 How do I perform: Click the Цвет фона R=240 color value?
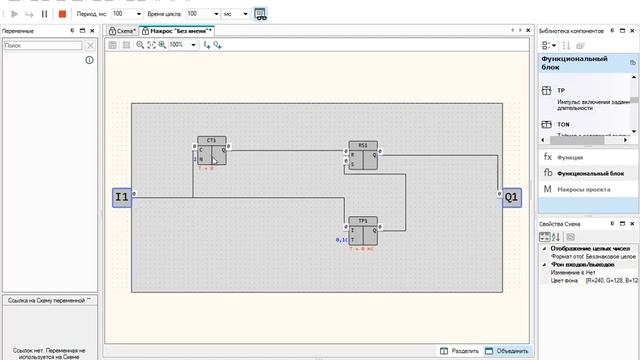pyautogui.click(x=612, y=280)
